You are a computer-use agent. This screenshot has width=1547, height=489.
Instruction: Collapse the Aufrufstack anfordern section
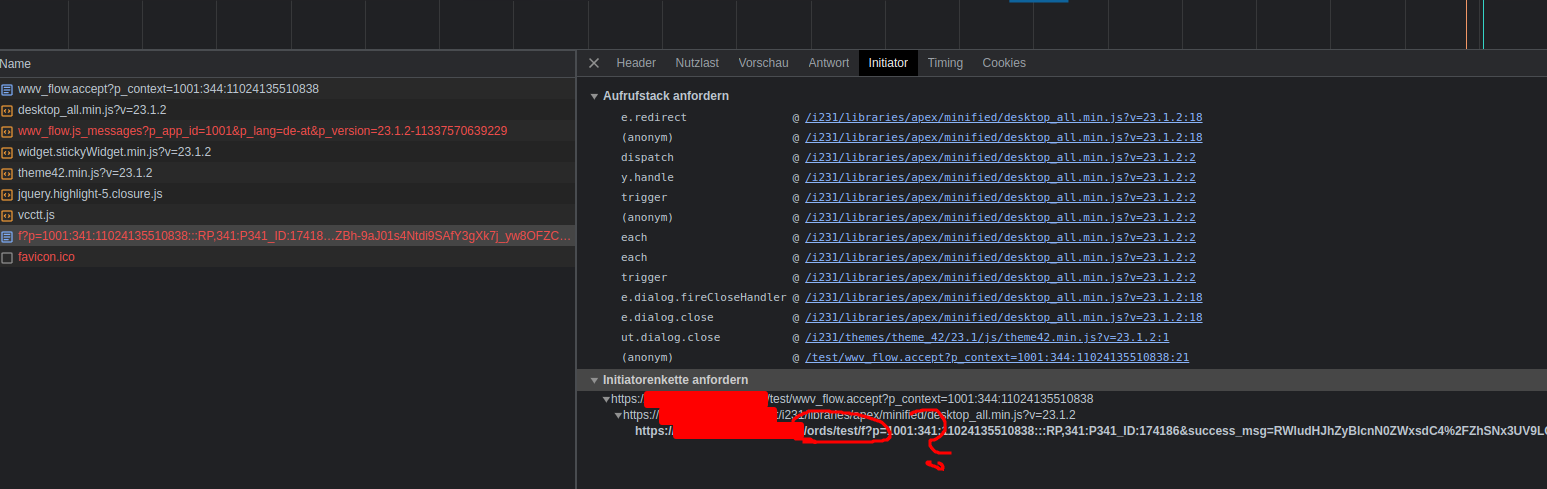pyautogui.click(x=594, y=96)
